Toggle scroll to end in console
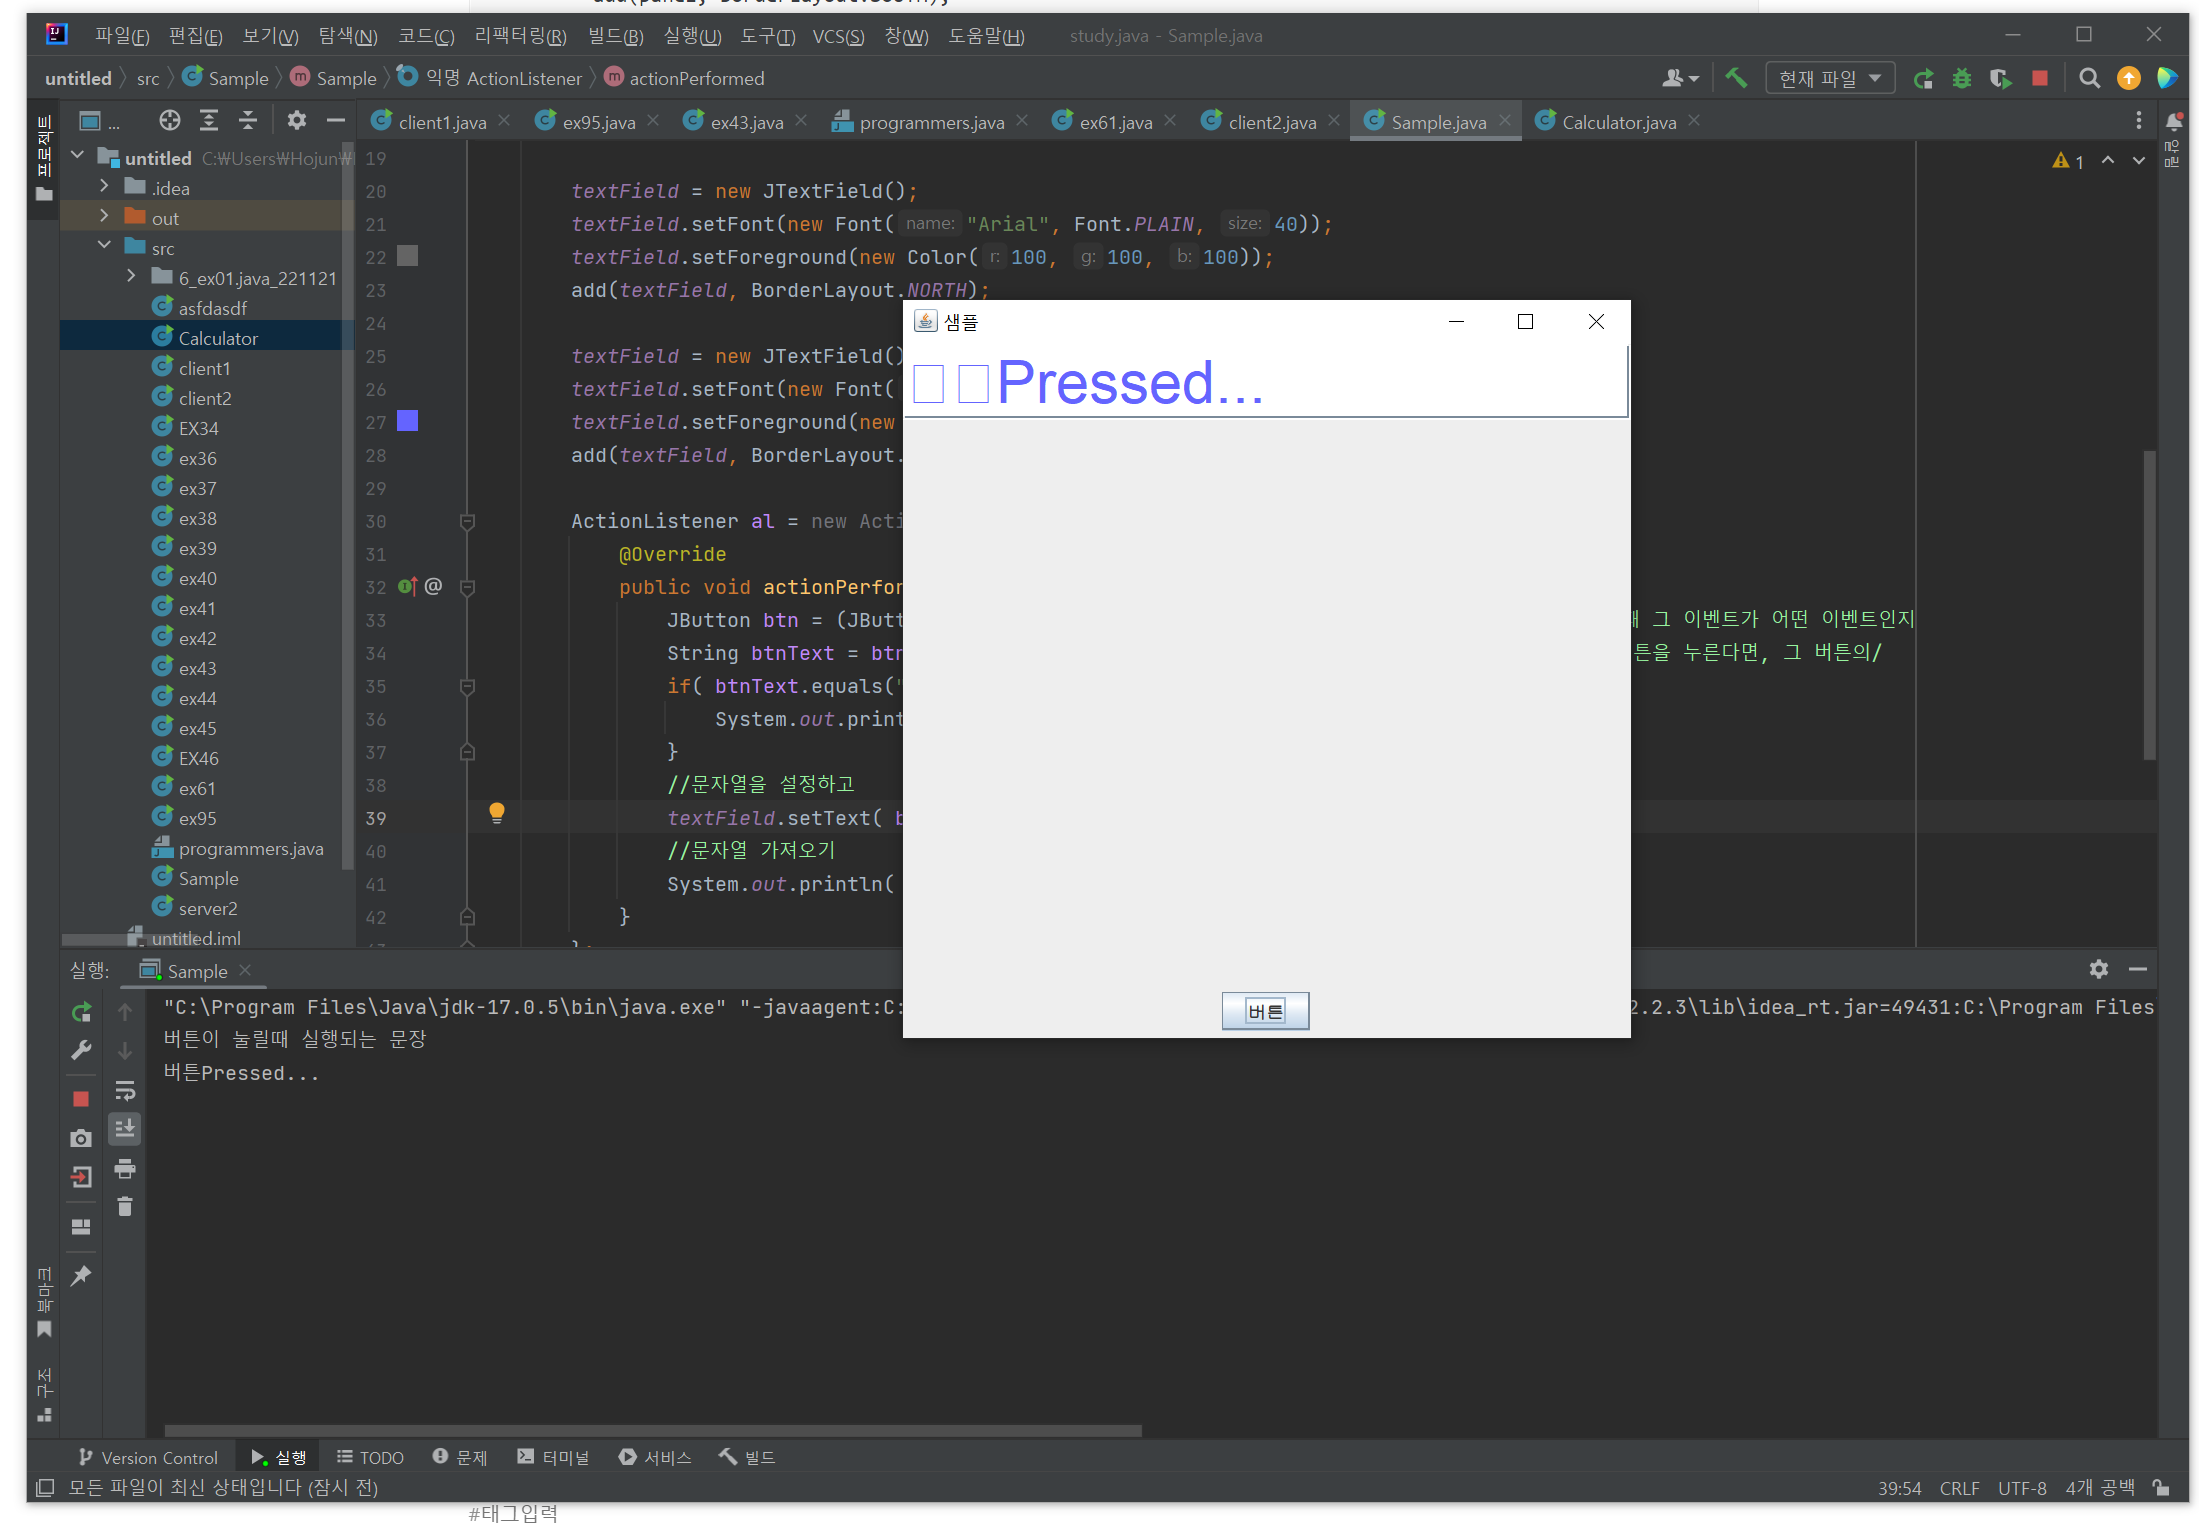This screenshot has width=2199, height=1527. pyautogui.click(x=125, y=1129)
